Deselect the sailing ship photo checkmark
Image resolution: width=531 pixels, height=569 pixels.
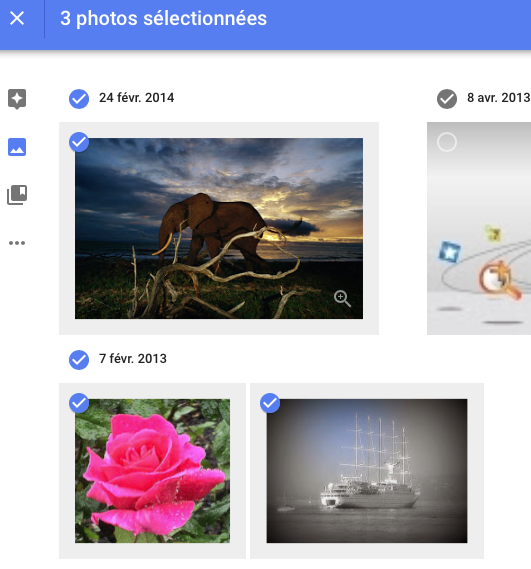(270, 403)
